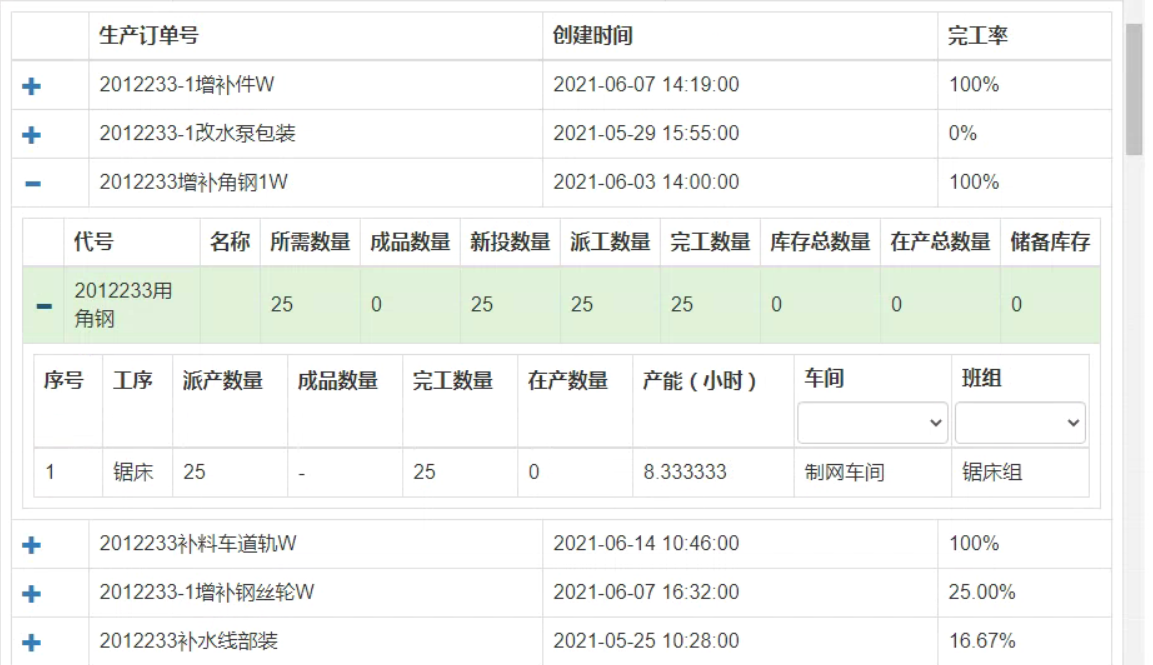The image size is (1153, 665).
Task: Click the 创建时间 column header
Action: click(x=593, y=36)
